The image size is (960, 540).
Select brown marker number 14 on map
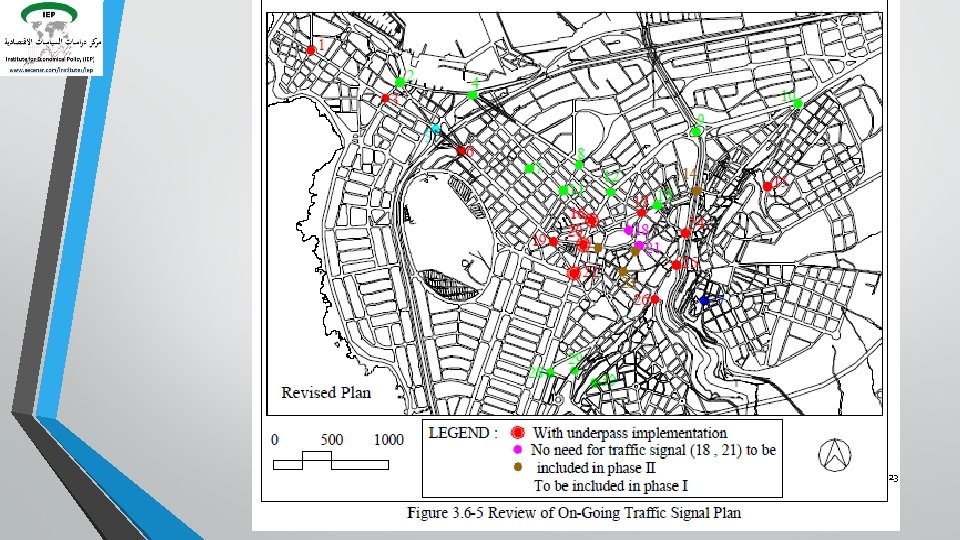[696, 190]
